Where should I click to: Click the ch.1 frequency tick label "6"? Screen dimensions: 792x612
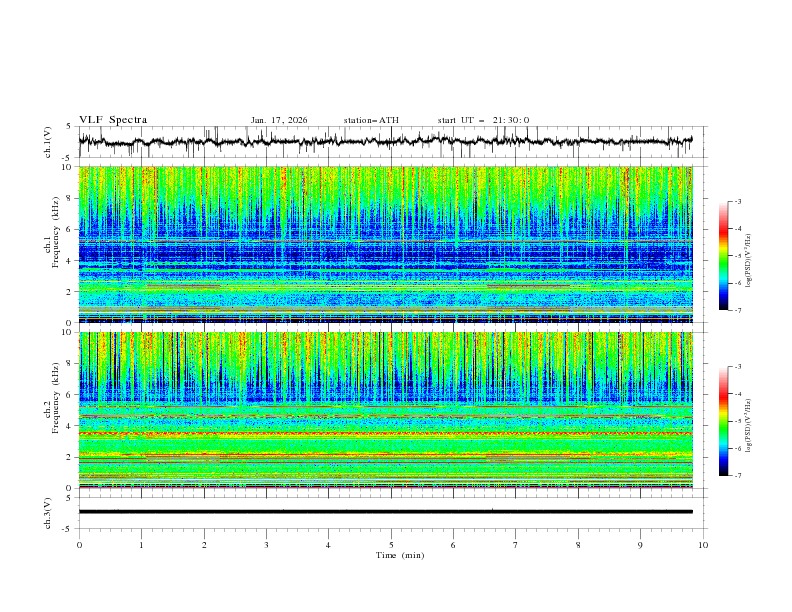tap(70, 229)
